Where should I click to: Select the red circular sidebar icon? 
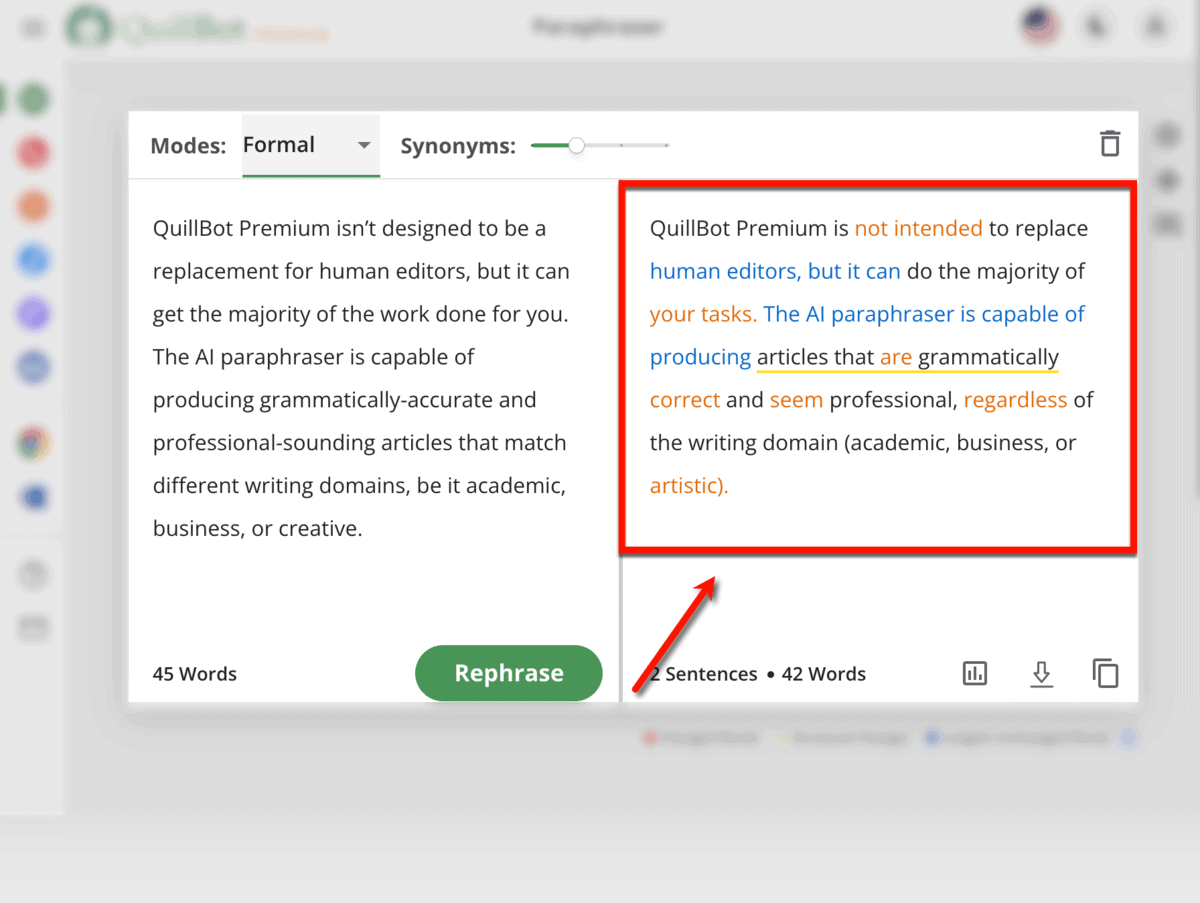[34, 153]
